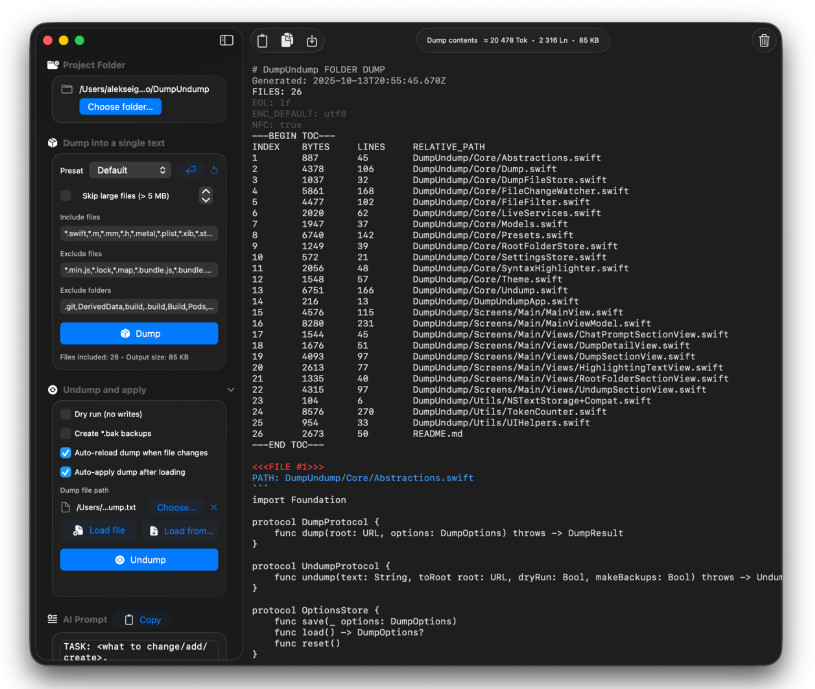
Task: Click the cube icon next to 'Dump into a single text'
Action: click(52, 142)
